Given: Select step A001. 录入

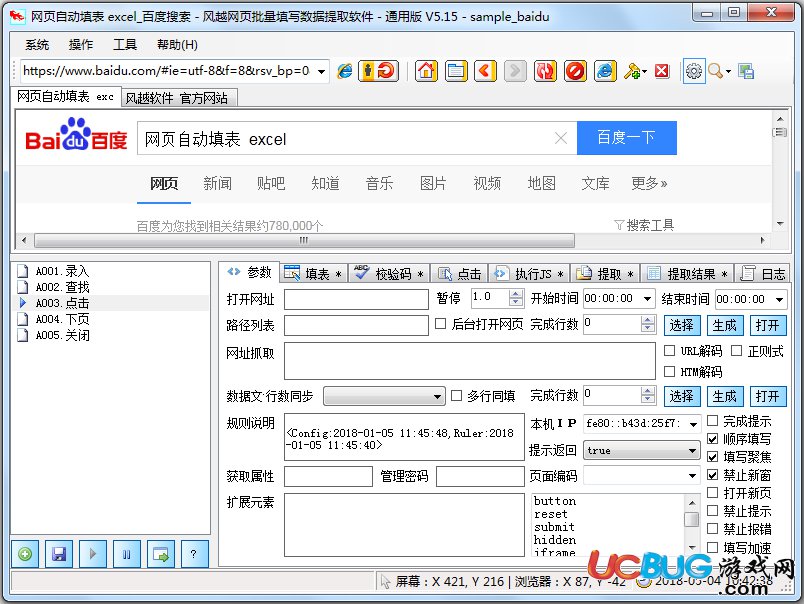Looking at the screenshot, I should 62,271.
